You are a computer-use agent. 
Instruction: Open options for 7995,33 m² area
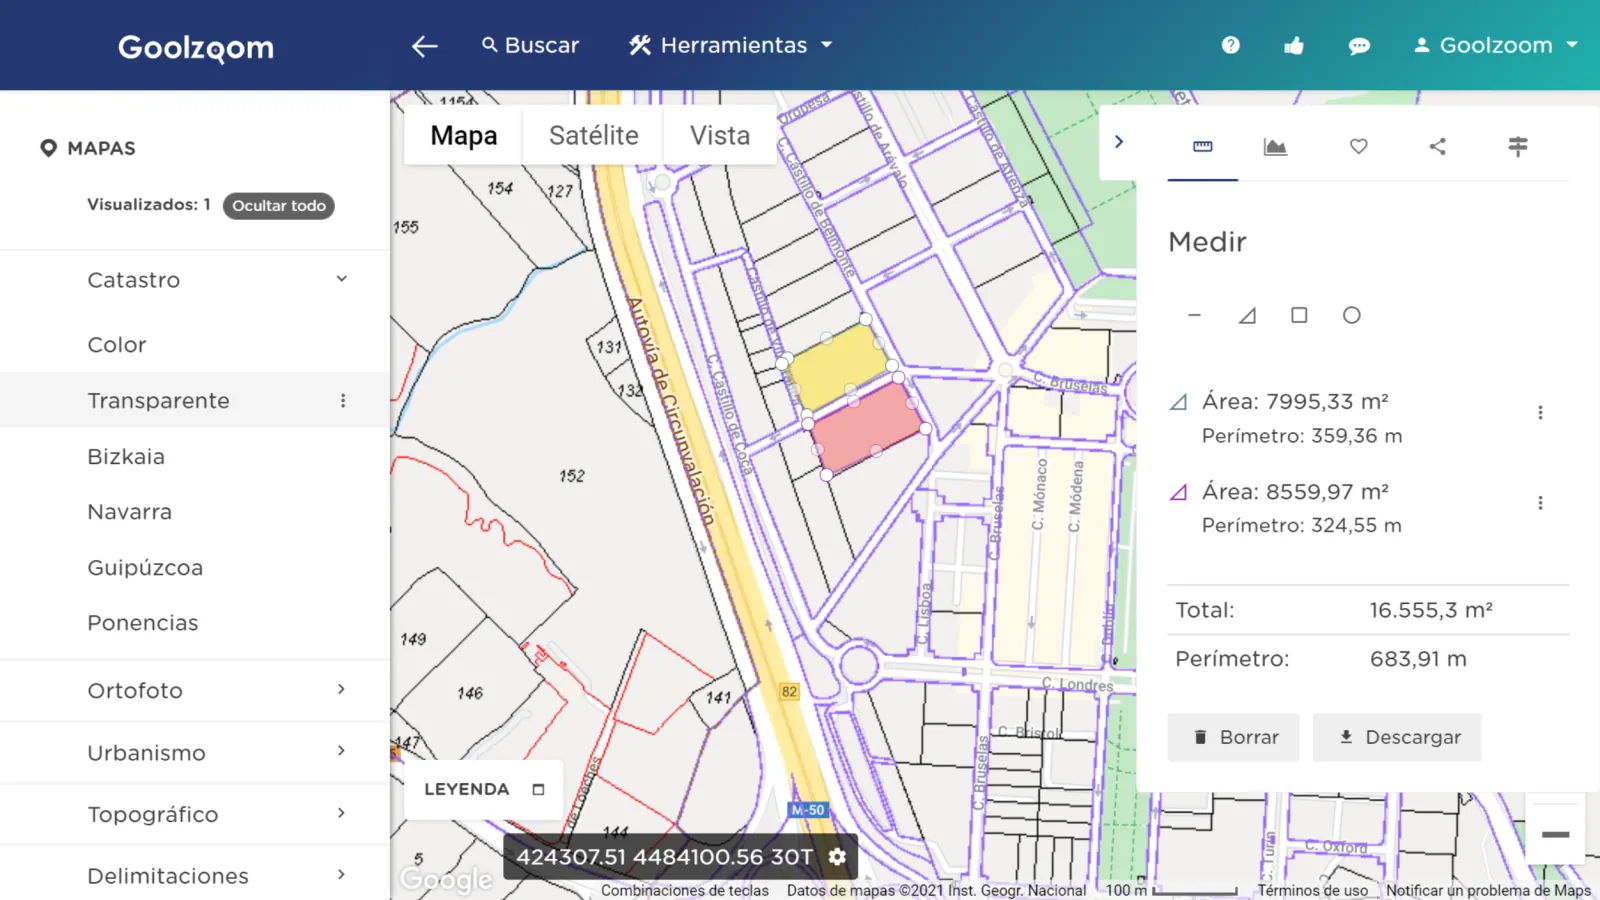tap(1540, 412)
